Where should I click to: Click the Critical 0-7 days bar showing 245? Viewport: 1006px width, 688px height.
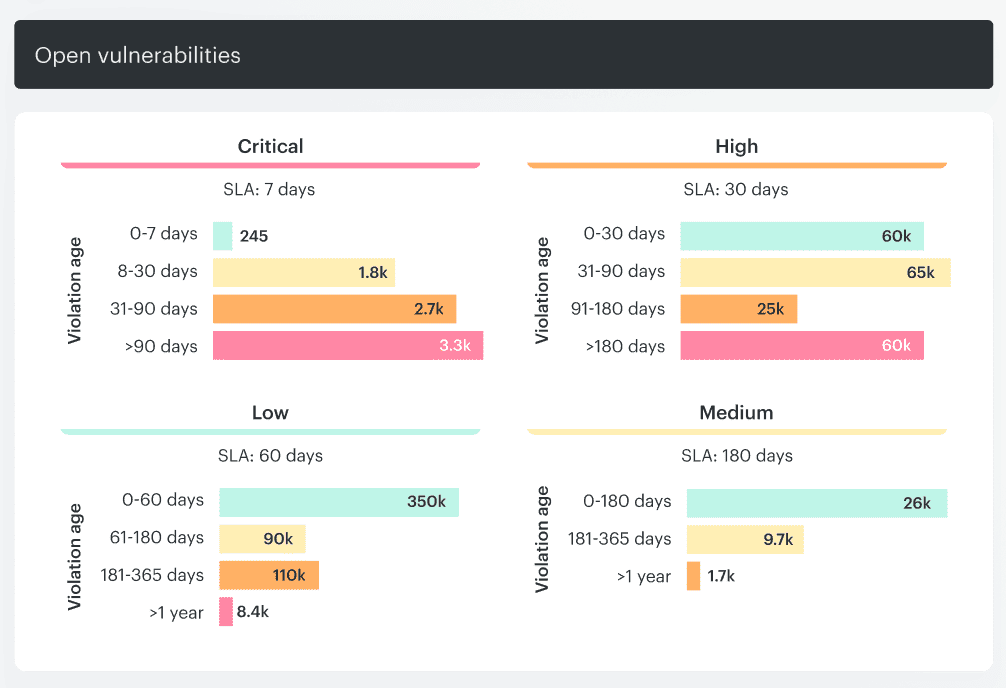coord(223,236)
